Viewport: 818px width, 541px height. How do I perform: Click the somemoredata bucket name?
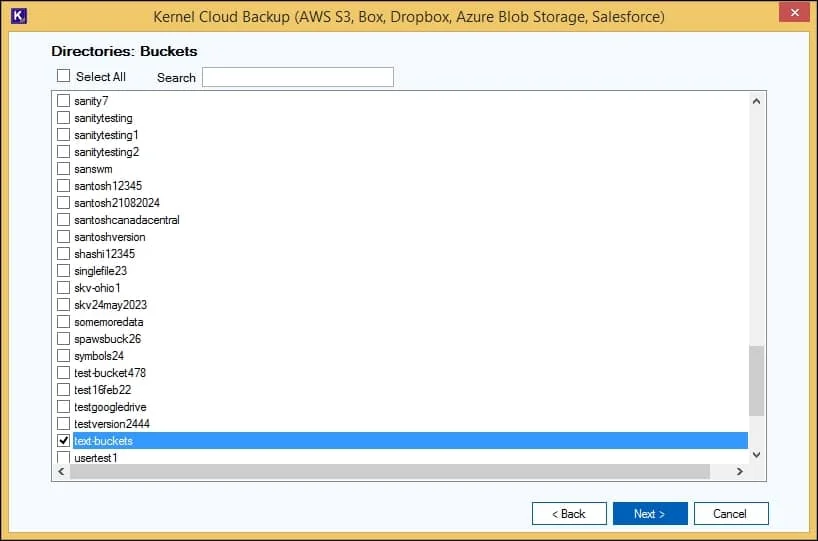109,322
